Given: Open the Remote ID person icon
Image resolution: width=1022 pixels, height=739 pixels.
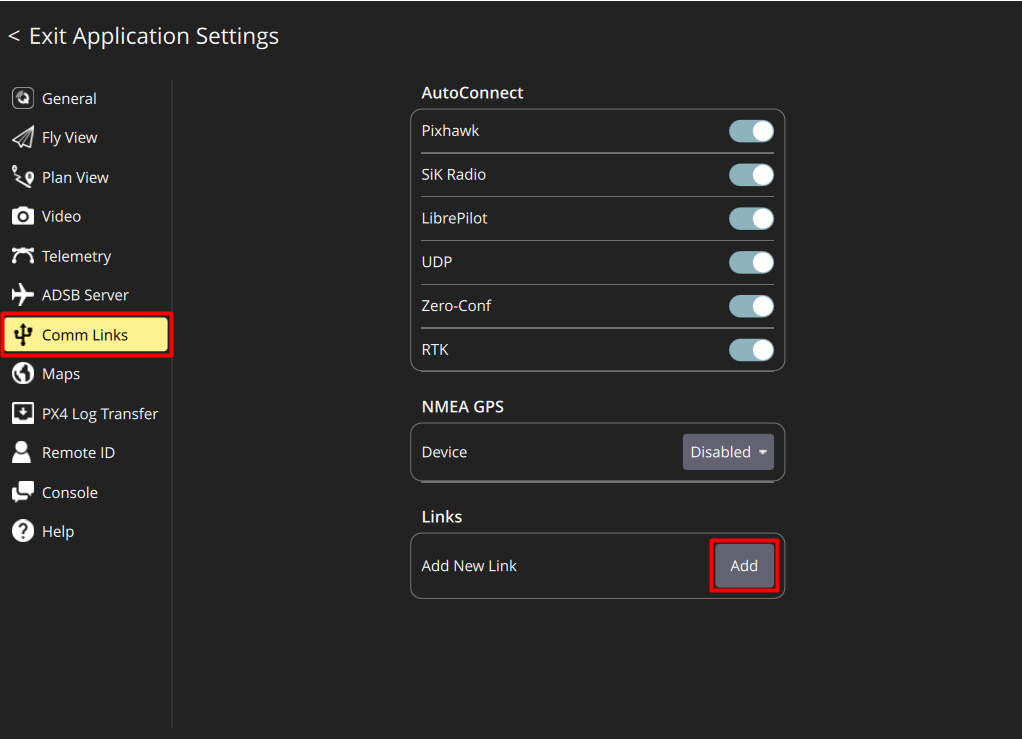Looking at the screenshot, I should (23, 453).
